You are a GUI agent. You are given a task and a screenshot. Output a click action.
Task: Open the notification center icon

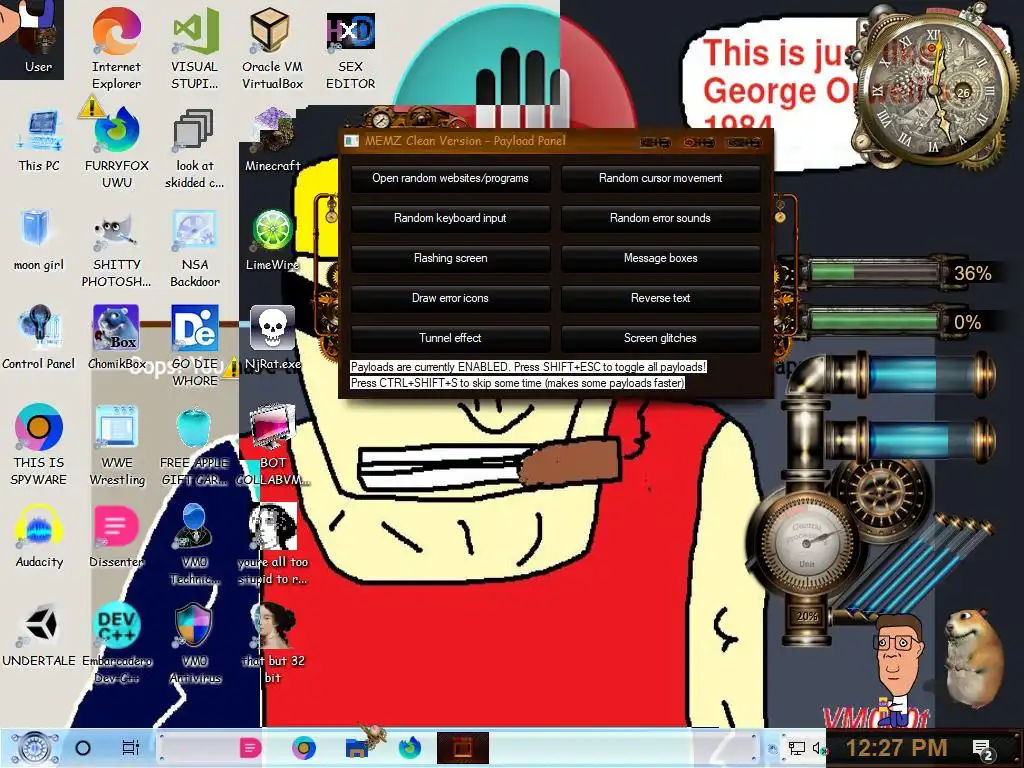coord(984,750)
